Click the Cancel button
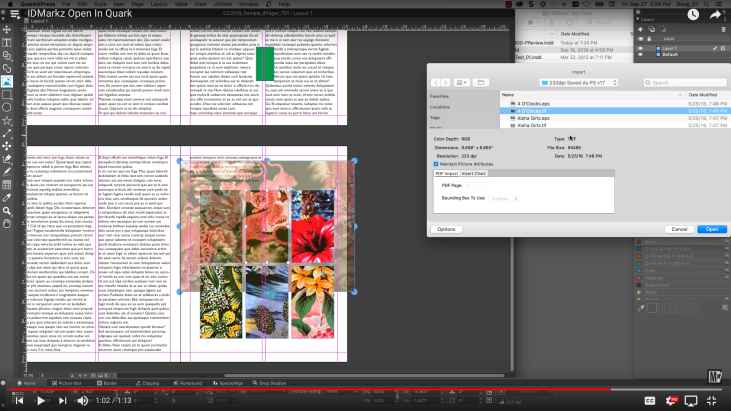731x411 pixels. click(679, 229)
